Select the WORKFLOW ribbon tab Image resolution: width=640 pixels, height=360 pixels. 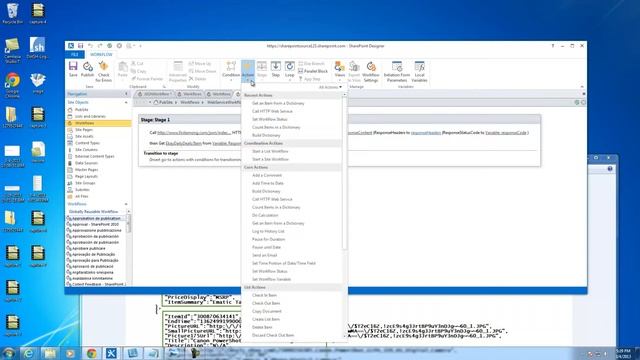coord(101,54)
